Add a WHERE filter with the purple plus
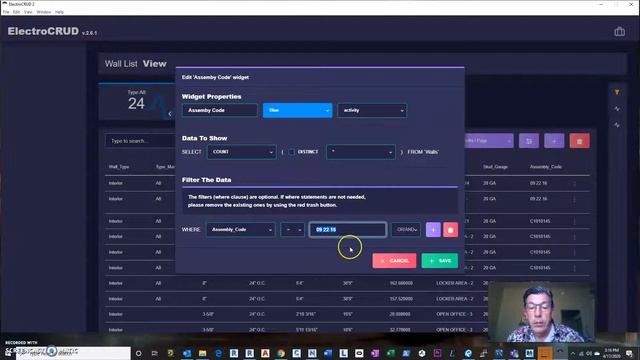 tap(433, 230)
